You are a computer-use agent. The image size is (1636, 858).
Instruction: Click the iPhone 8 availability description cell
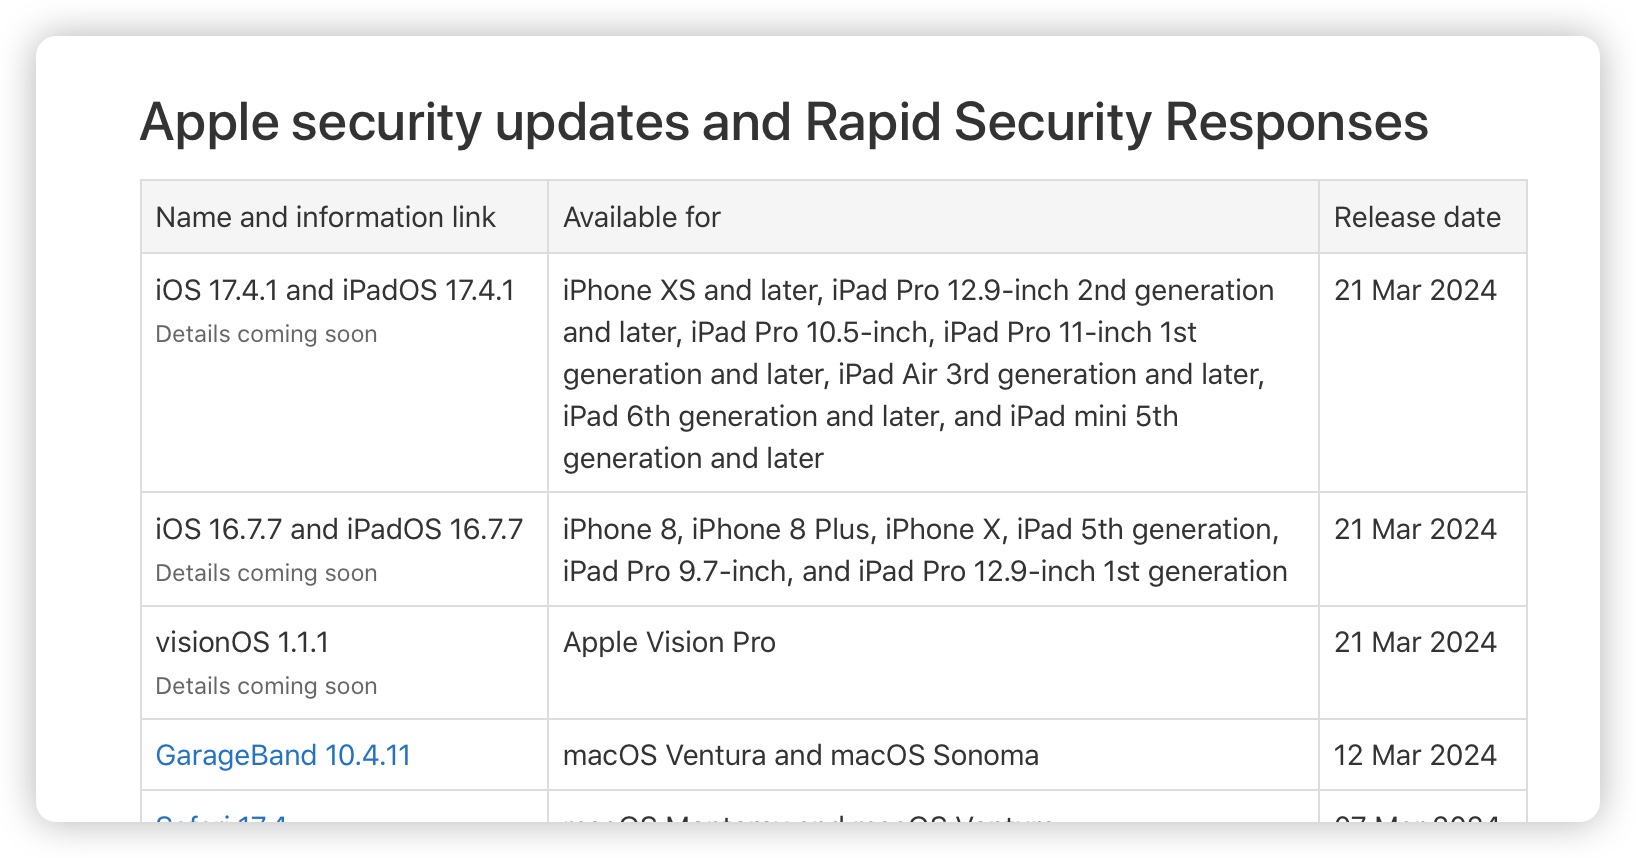click(x=923, y=550)
